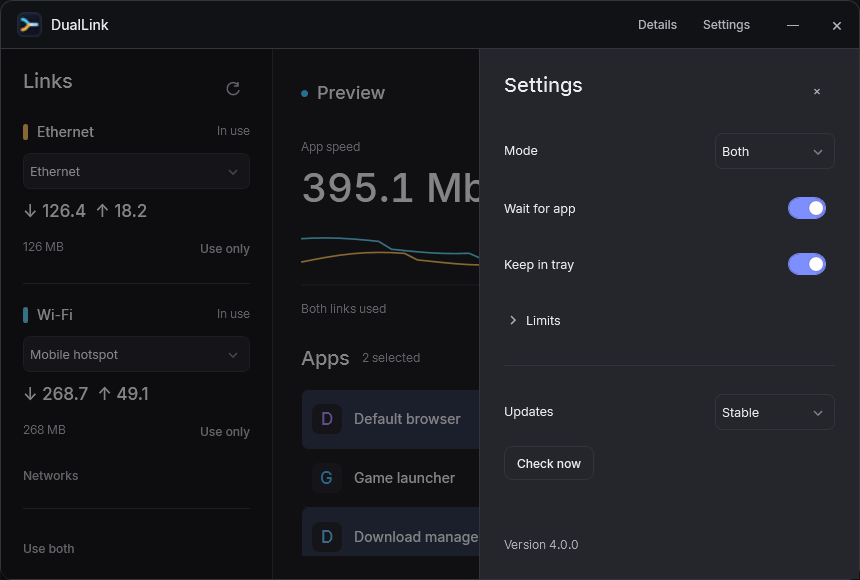Click the Ethernet download arrow icon
860x580 pixels.
[x=30, y=211]
